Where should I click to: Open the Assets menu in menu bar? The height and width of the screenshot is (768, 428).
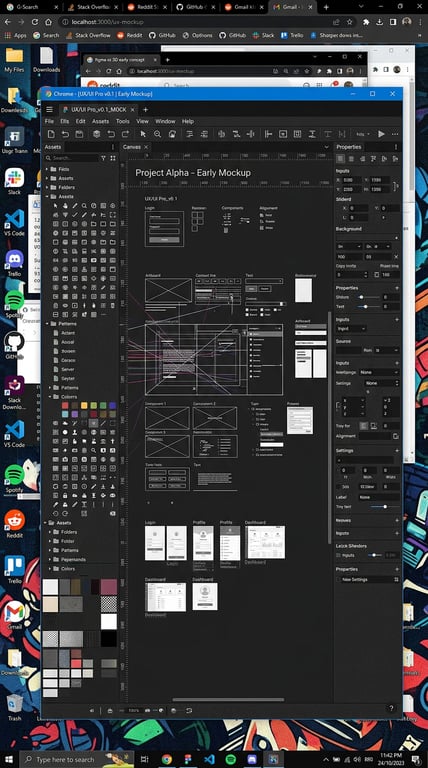click(100, 121)
